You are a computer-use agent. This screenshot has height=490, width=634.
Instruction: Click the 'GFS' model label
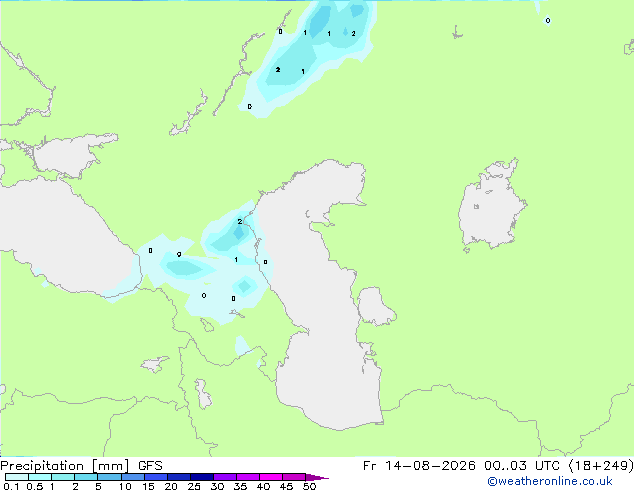click(150, 466)
